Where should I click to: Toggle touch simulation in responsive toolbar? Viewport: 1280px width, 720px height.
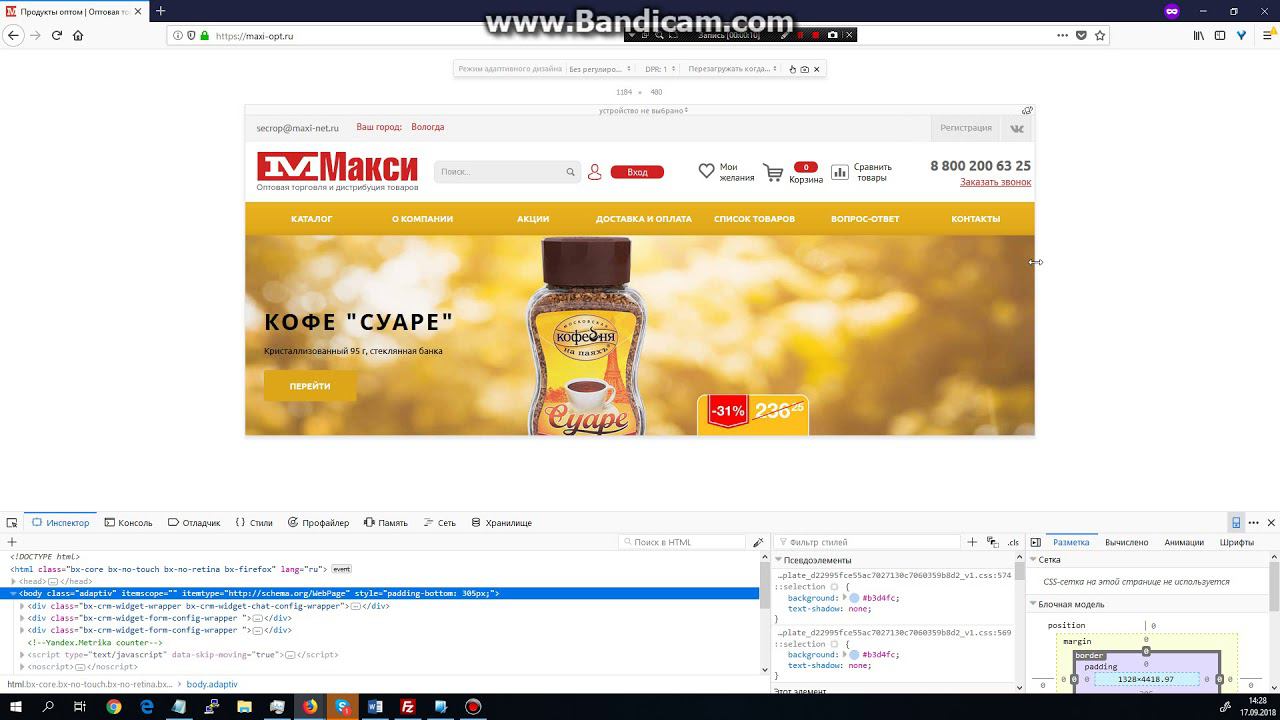pyautogui.click(x=793, y=69)
